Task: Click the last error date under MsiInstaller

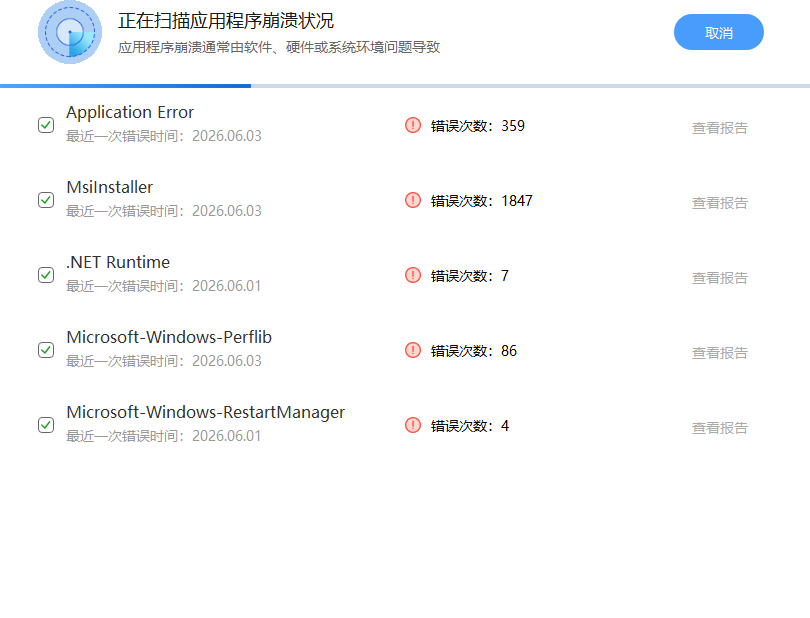Action: coord(164,211)
